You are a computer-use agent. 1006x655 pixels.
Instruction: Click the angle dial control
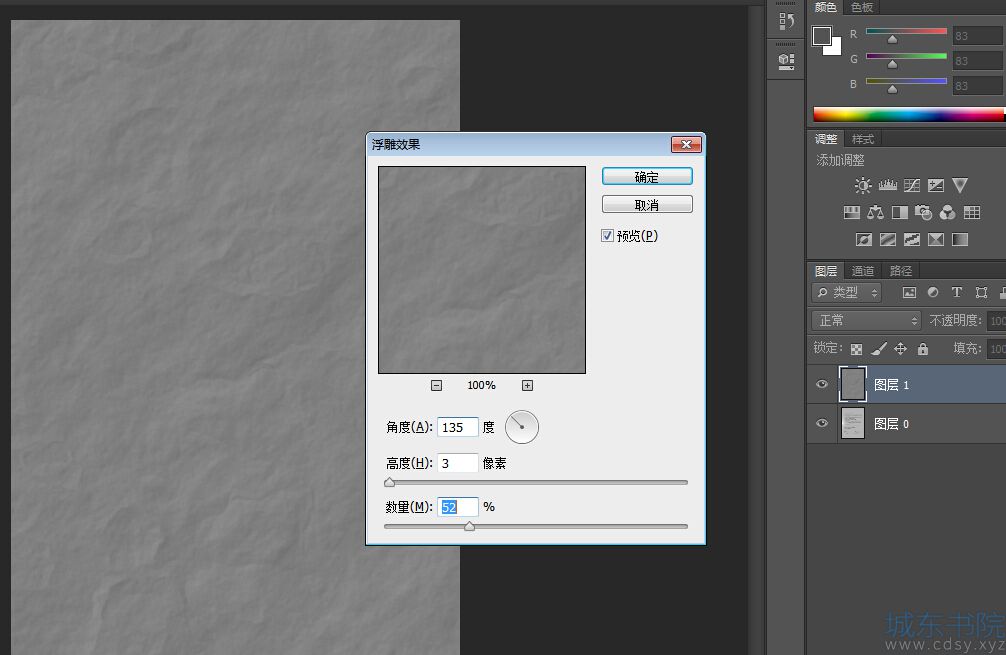coord(522,427)
